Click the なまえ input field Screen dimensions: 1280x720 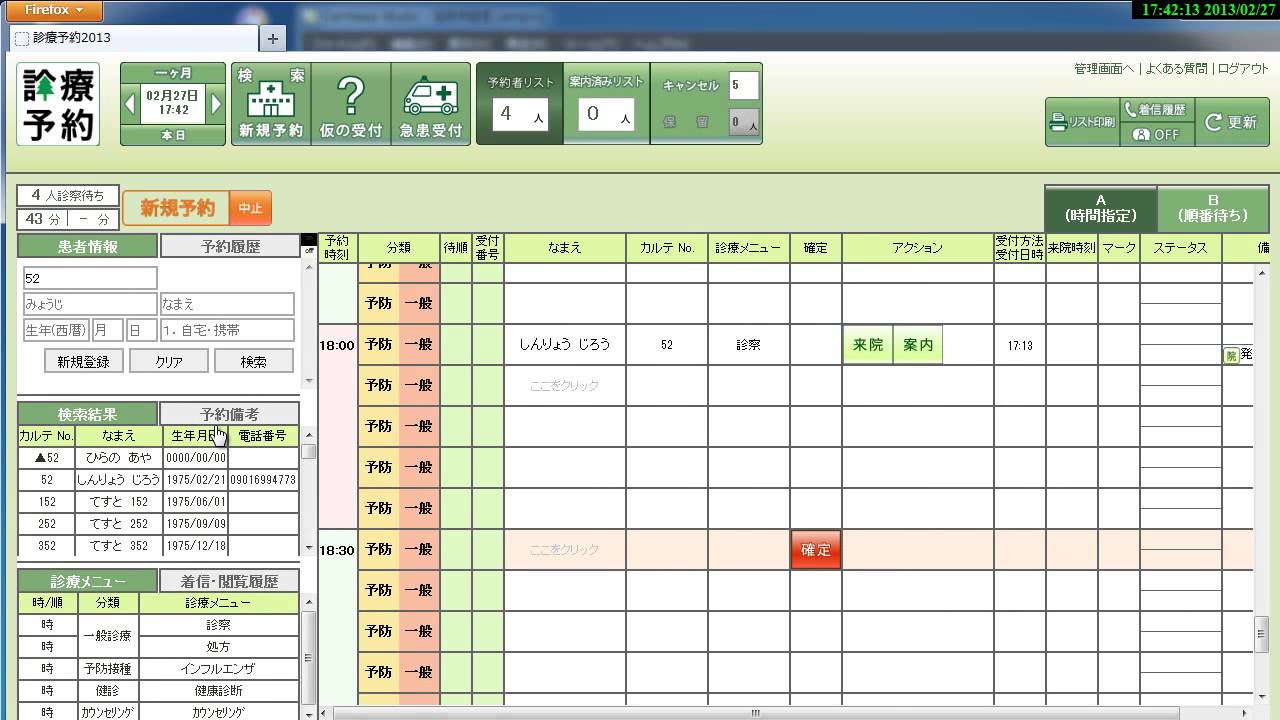(x=227, y=304)
